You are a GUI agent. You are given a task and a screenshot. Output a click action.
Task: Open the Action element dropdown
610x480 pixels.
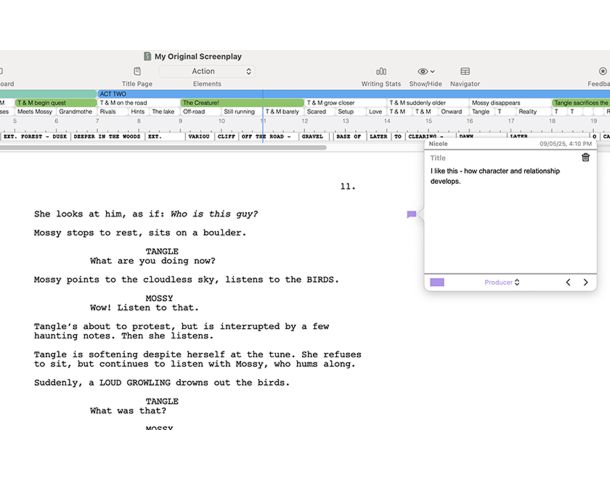[207, 72]
